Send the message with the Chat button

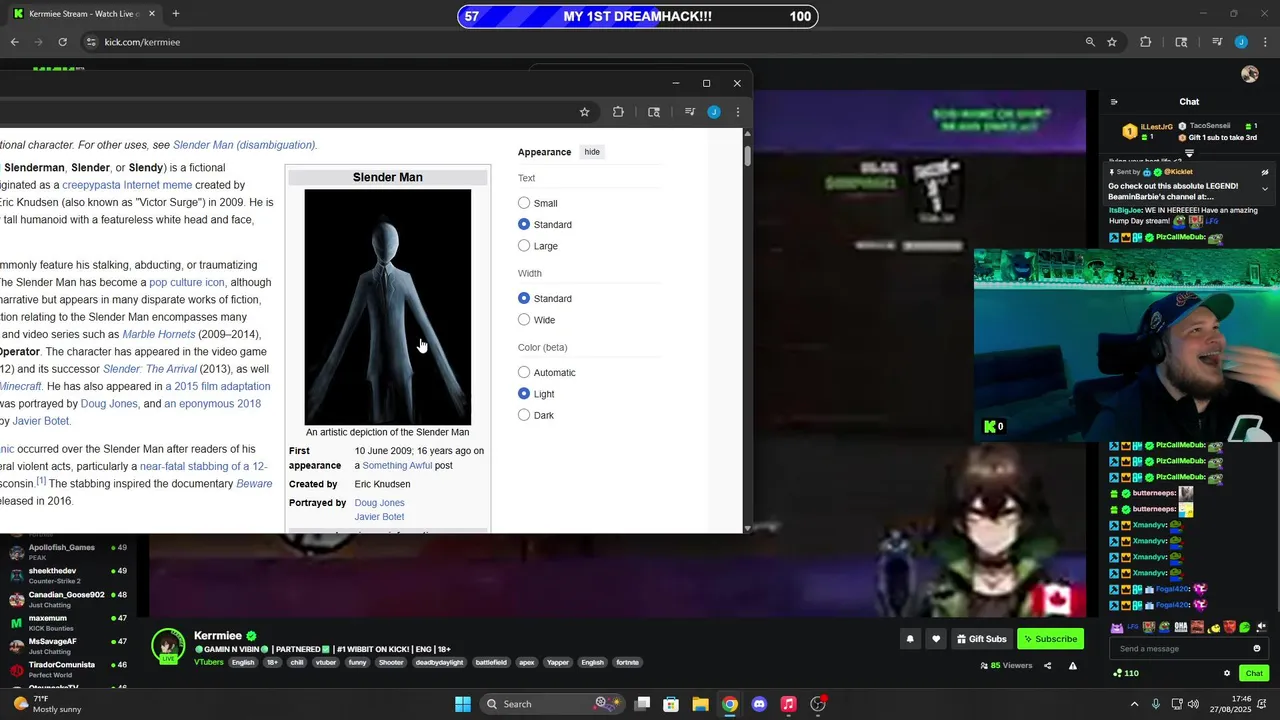tap(1254, 673)
